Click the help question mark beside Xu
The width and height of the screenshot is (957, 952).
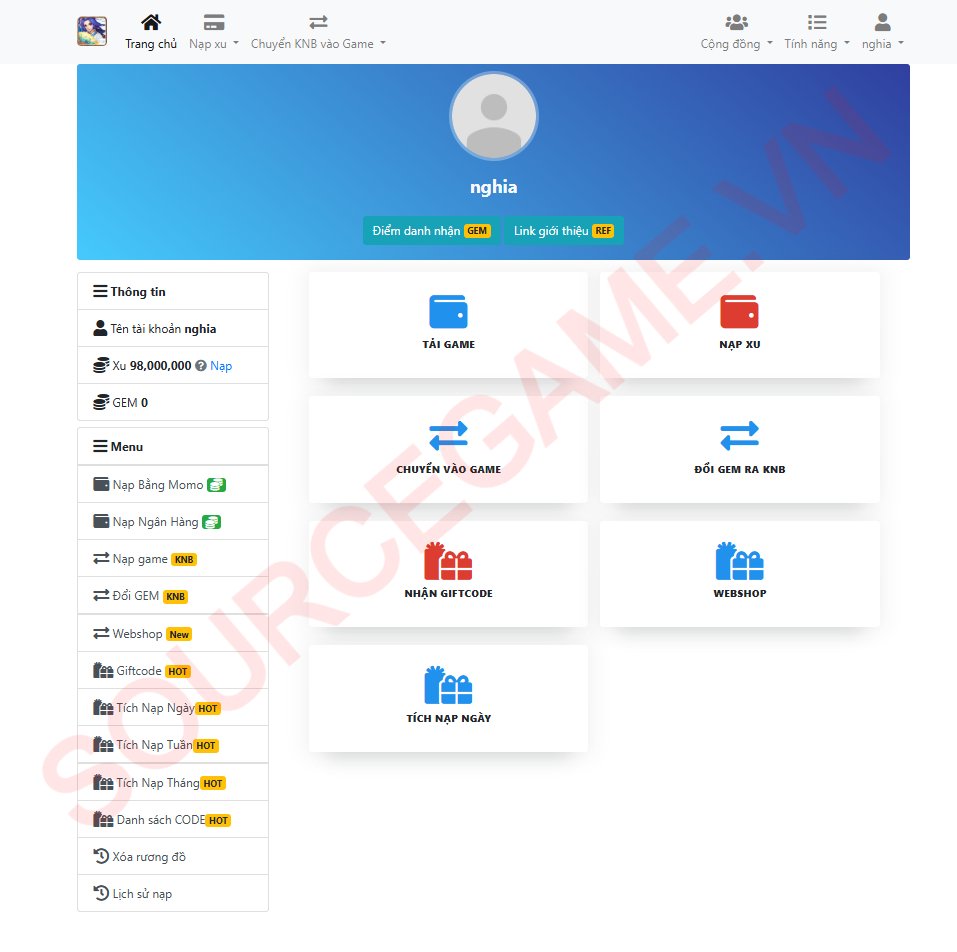pos(201,366)
